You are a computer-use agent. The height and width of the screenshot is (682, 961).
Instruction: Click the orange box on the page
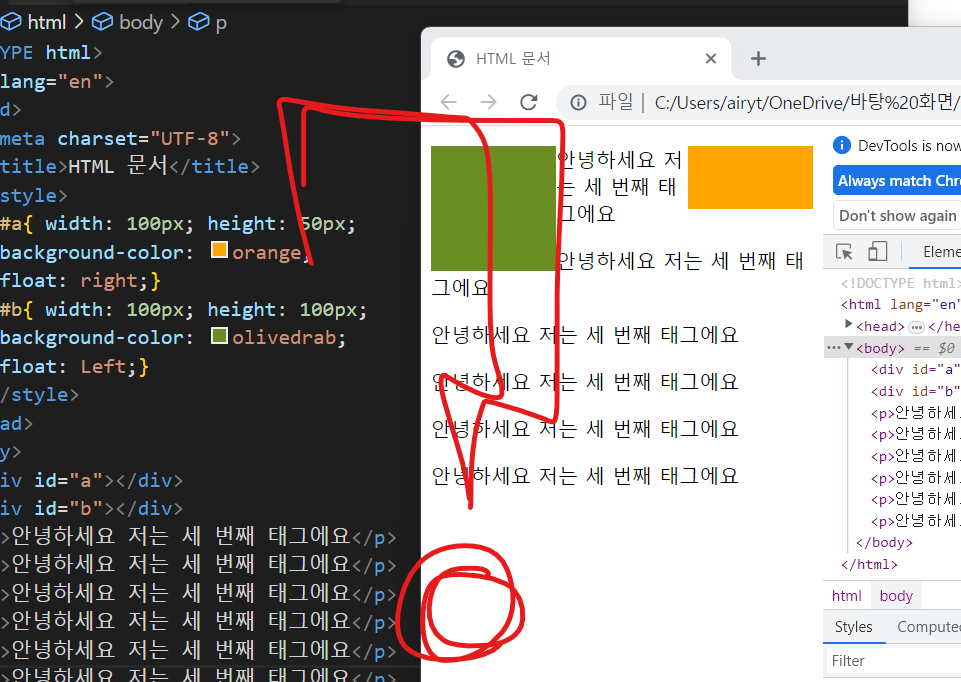750,177
